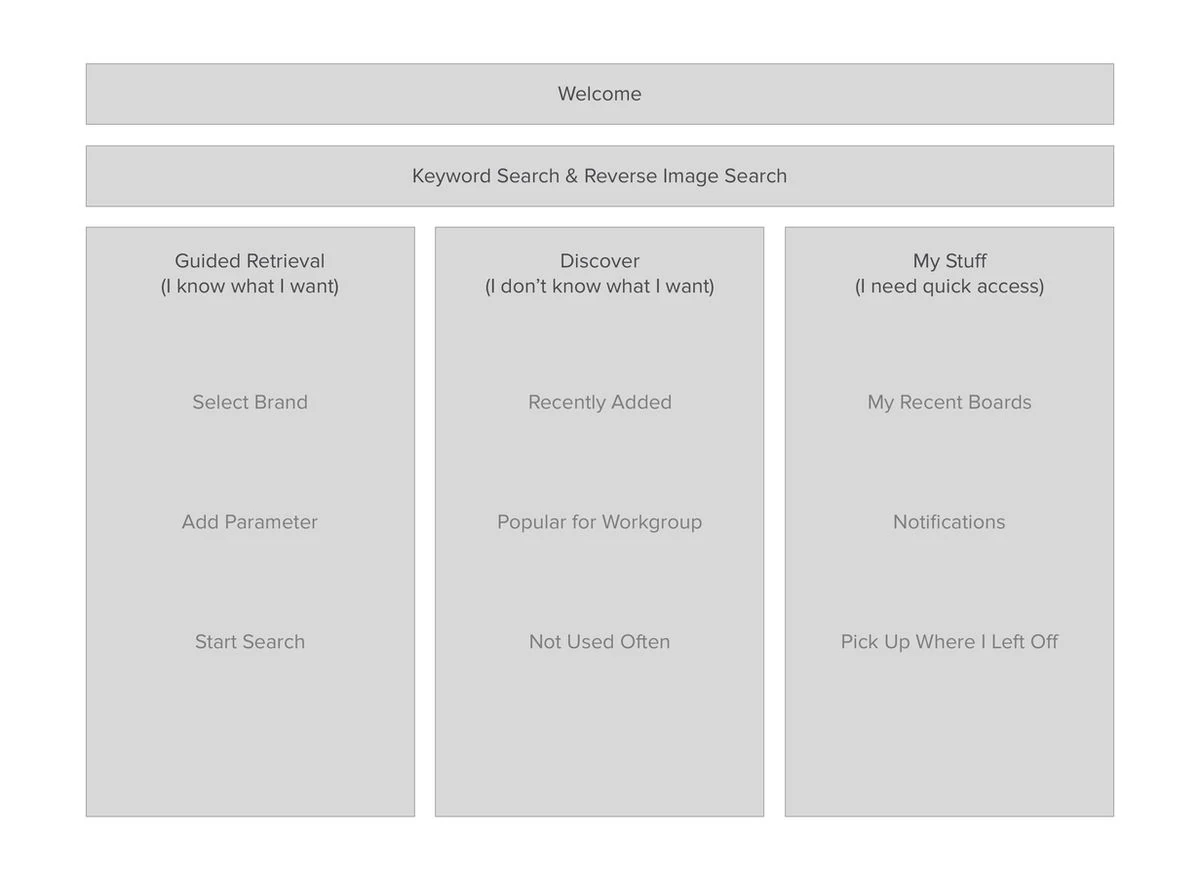Select the Guided Retrieval heading
Viewport: 1200px width, 880px height.
pos(250,261)
